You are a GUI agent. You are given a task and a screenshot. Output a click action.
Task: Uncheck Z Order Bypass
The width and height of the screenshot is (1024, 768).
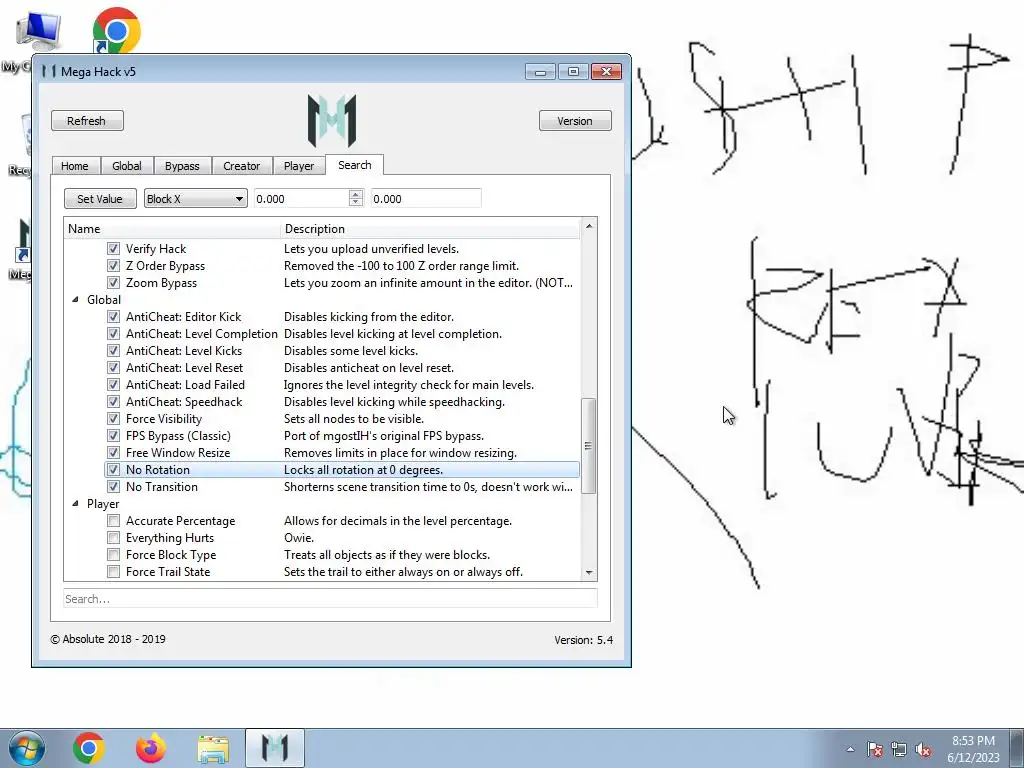pyautogui.click(x=114, y=266)
